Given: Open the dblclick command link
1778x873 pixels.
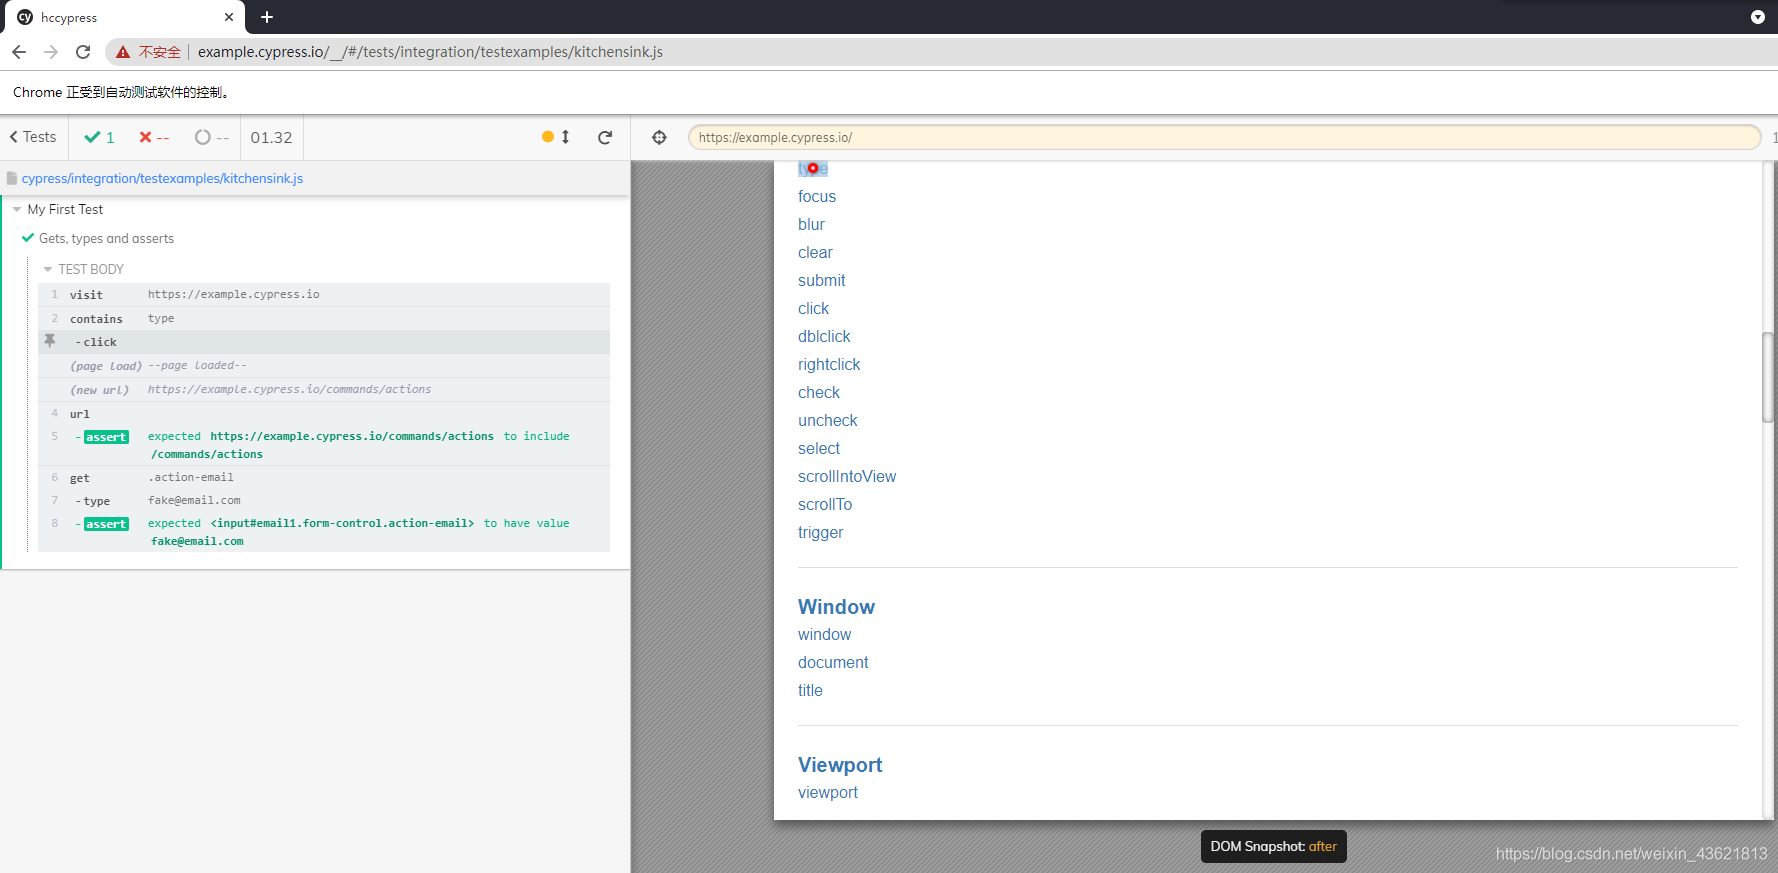Looking at the screenshot, I should click(824, 337).
